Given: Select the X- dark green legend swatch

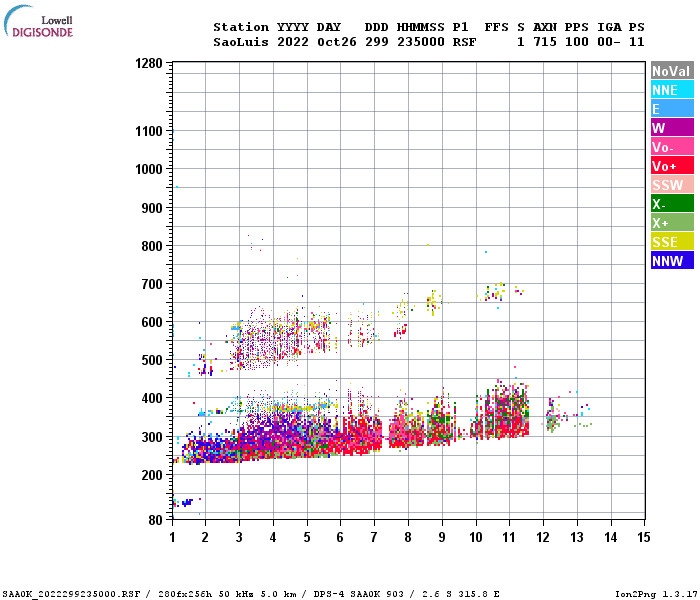Looking at the screenshot, I should pos(672,204).
